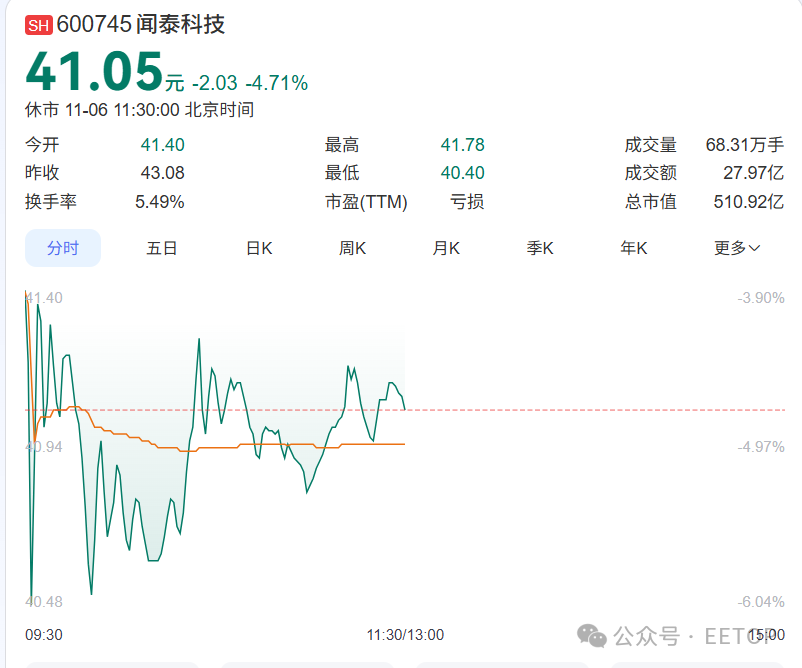Open the 日K daily candlestick view

point(258,248)
